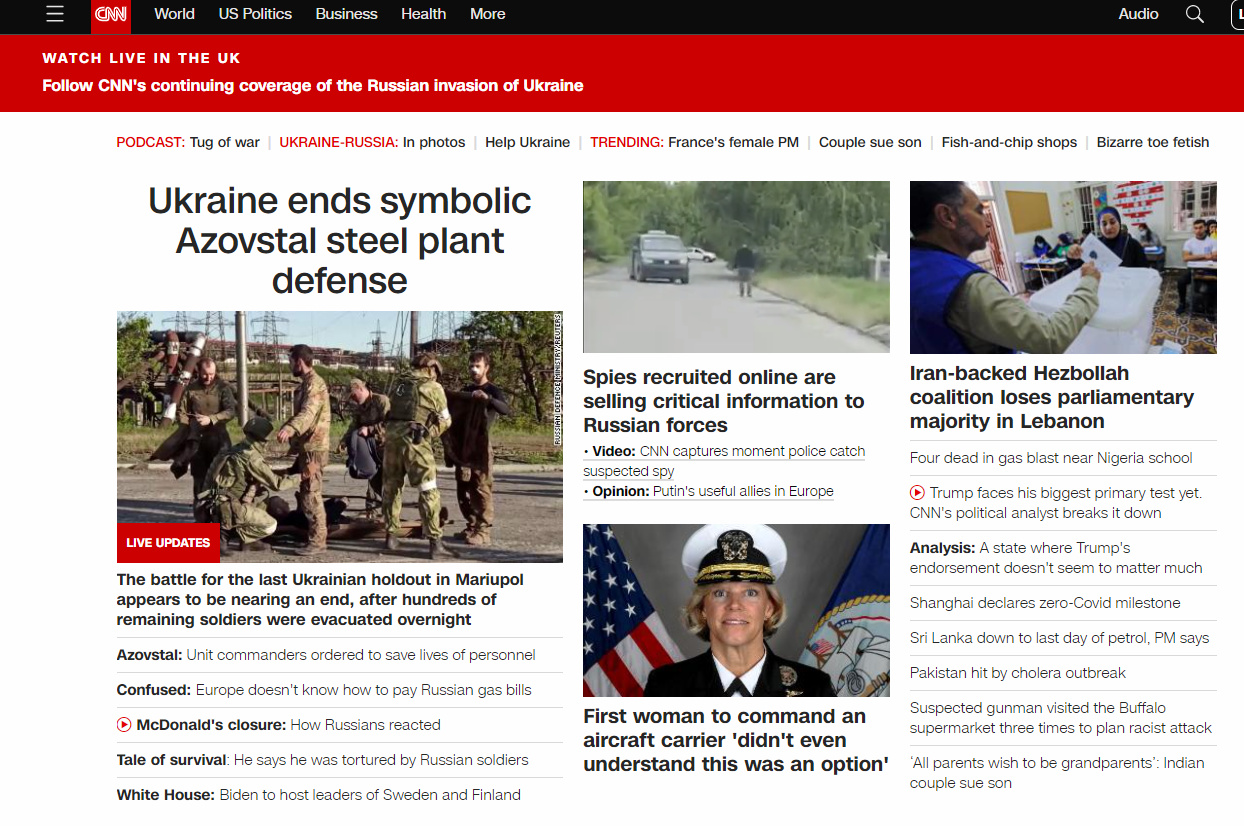Click the LIVE UPDATES badge
The width and height of the screenshot is (1244, 826).
click(x=168, y=543)
